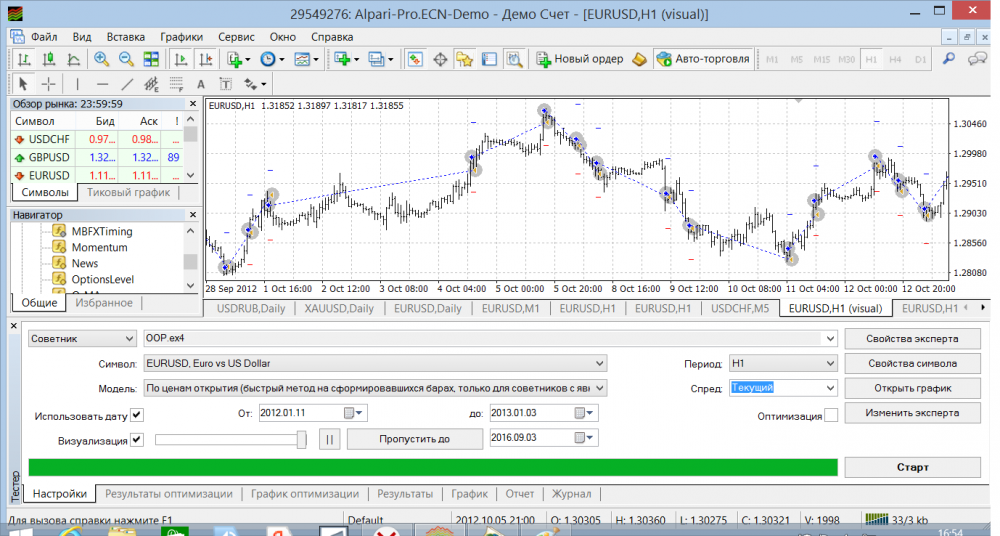
Task: Click the Пропустить до button
Action: [x=415, y=439]
